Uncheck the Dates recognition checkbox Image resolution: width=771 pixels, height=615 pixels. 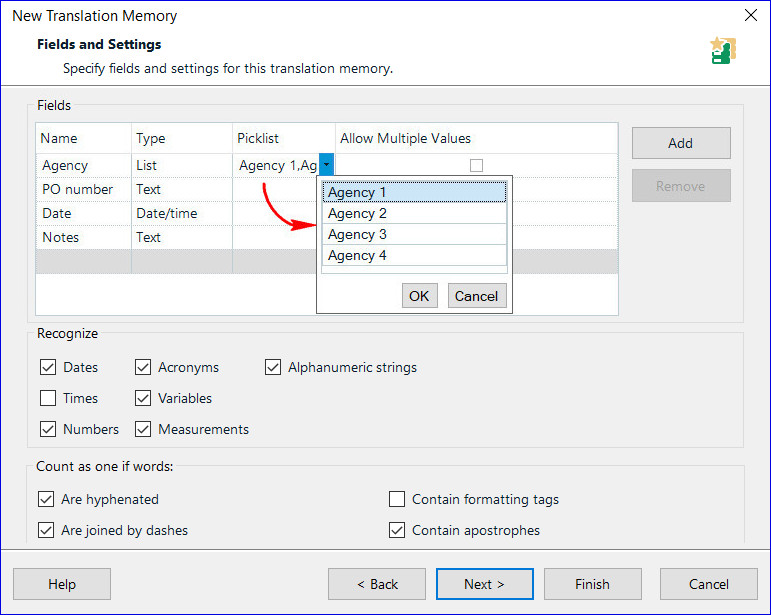tap(48, 367)
